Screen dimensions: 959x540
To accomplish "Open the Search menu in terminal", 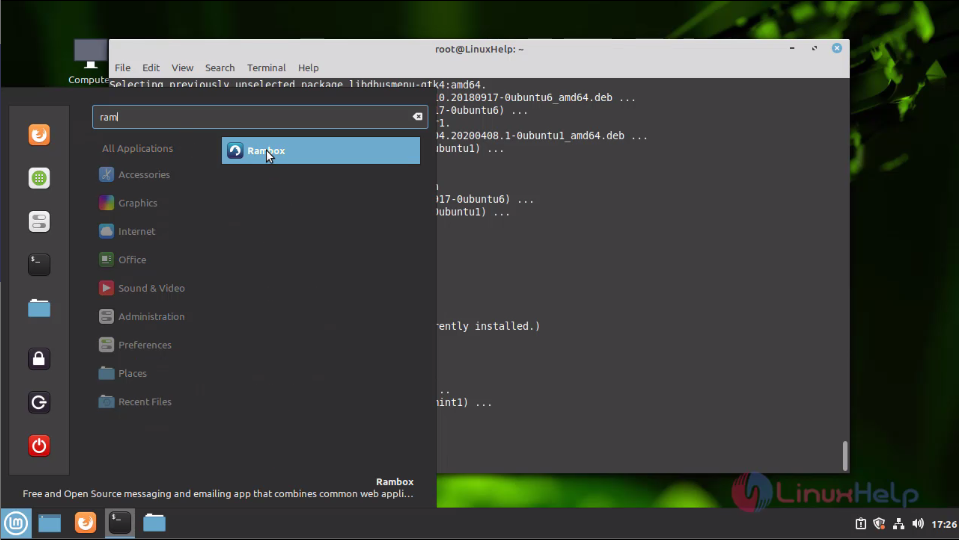I will (x=220, y=68).
